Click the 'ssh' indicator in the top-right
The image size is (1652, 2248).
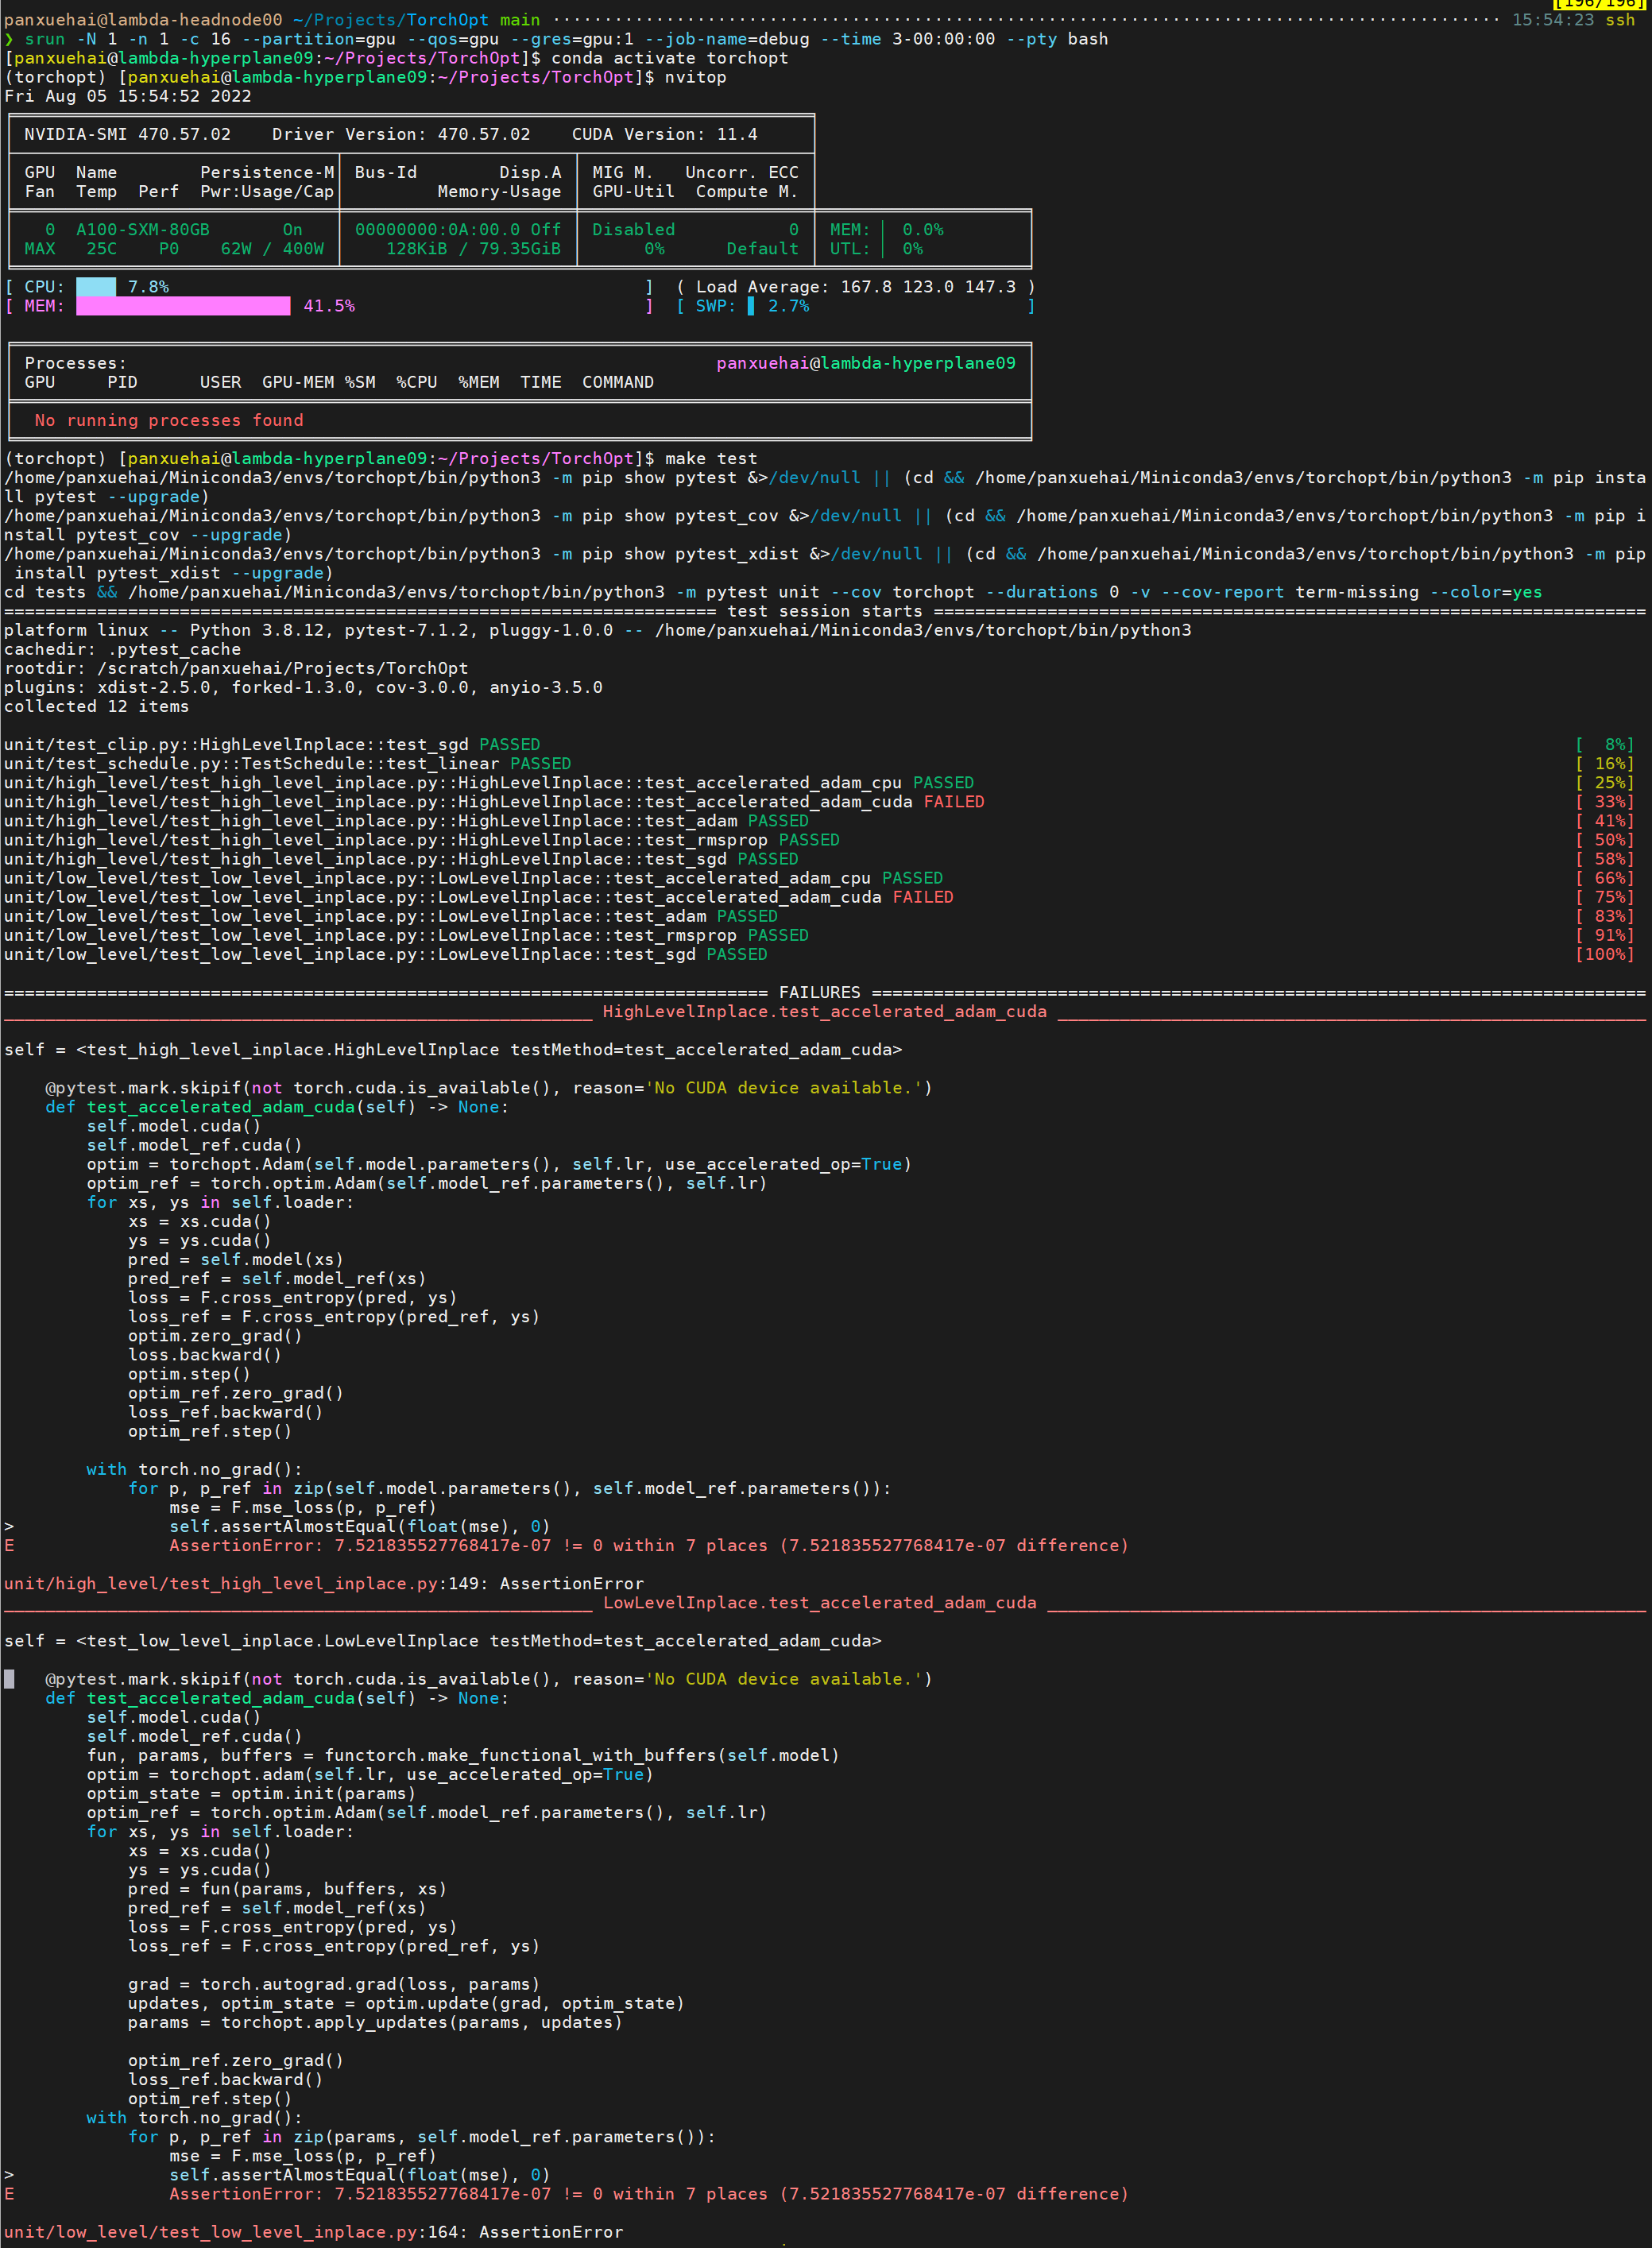click(1620, 20)
